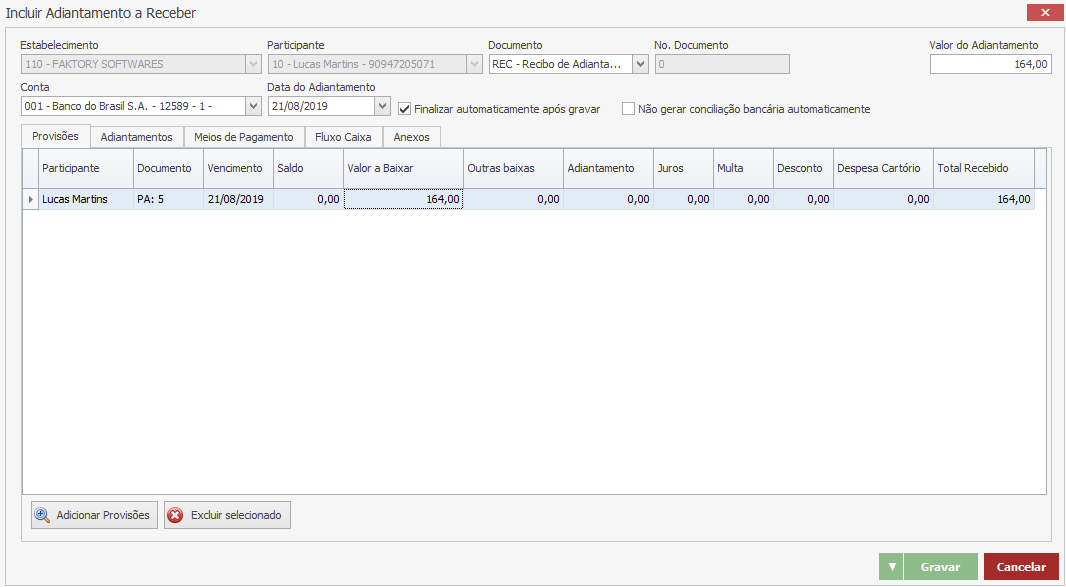Expand the Conta dropdown for Banco do Brasil

click(252, 106)
